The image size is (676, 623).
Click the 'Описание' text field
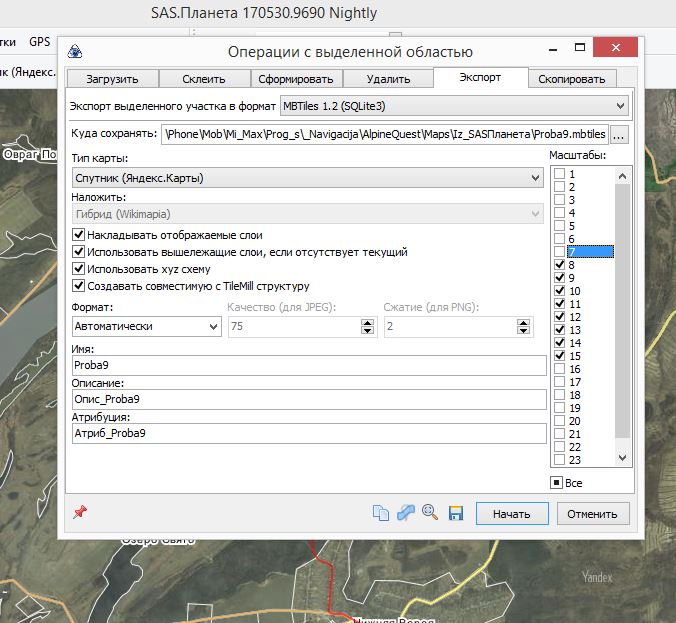(x=309, y=400)
